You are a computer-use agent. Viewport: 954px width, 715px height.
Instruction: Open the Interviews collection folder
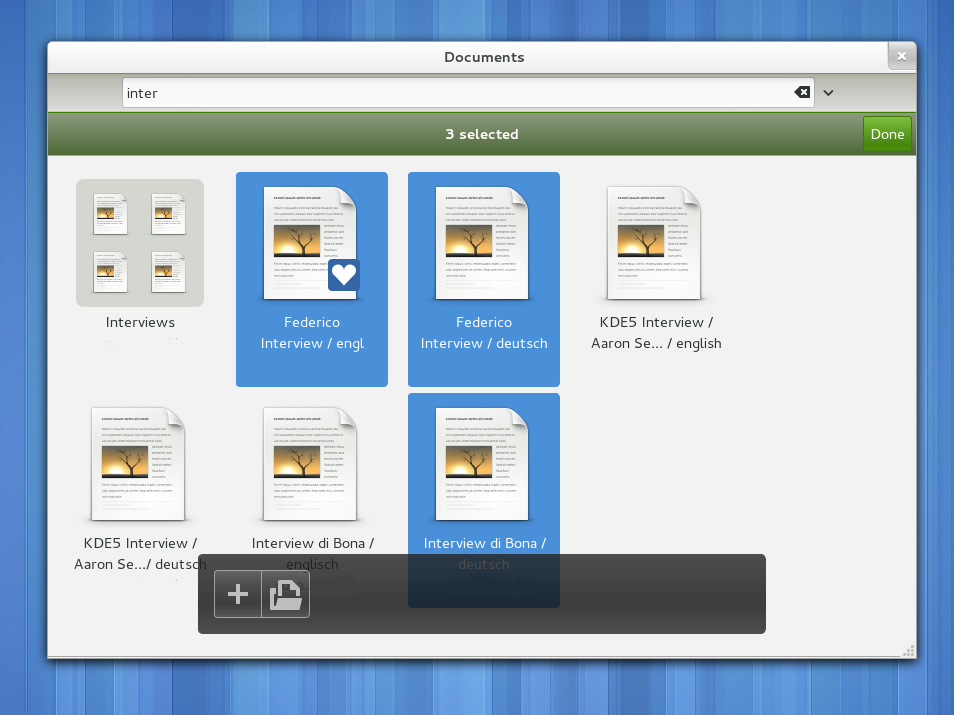click(x=140, y=243)
